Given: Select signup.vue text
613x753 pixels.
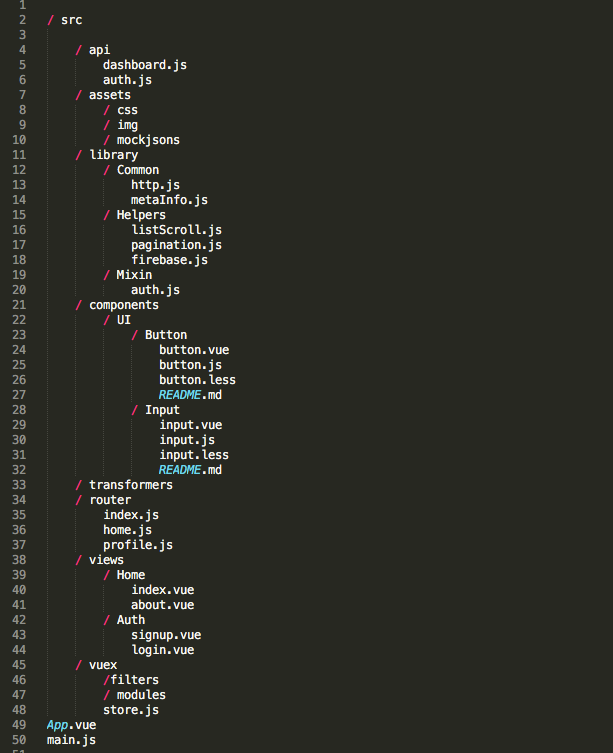Looking at the screenshot, I should click(166, 635).
